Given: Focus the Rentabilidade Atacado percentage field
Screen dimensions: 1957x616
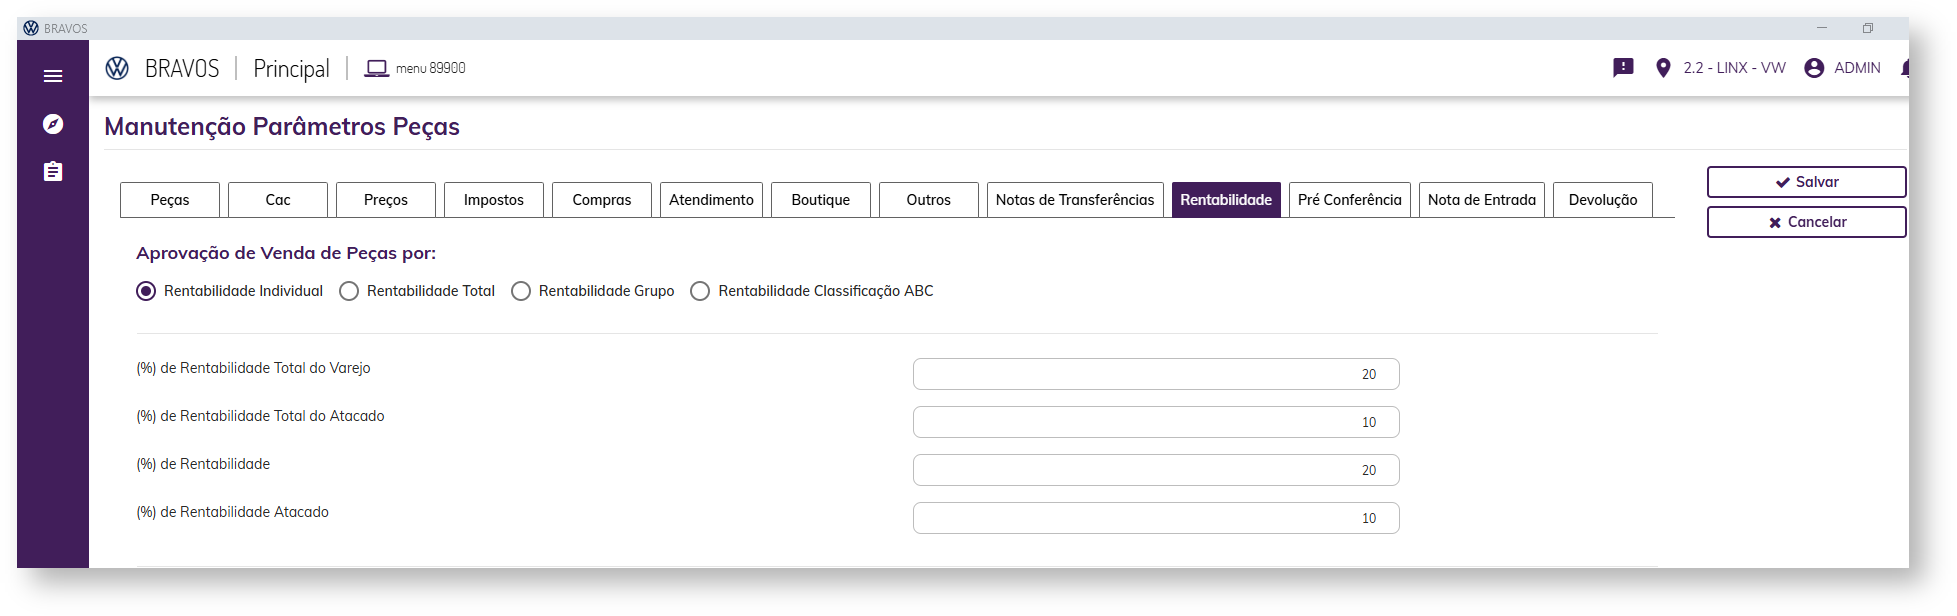Looking at the screenshot, I should tap(1155, 518).
